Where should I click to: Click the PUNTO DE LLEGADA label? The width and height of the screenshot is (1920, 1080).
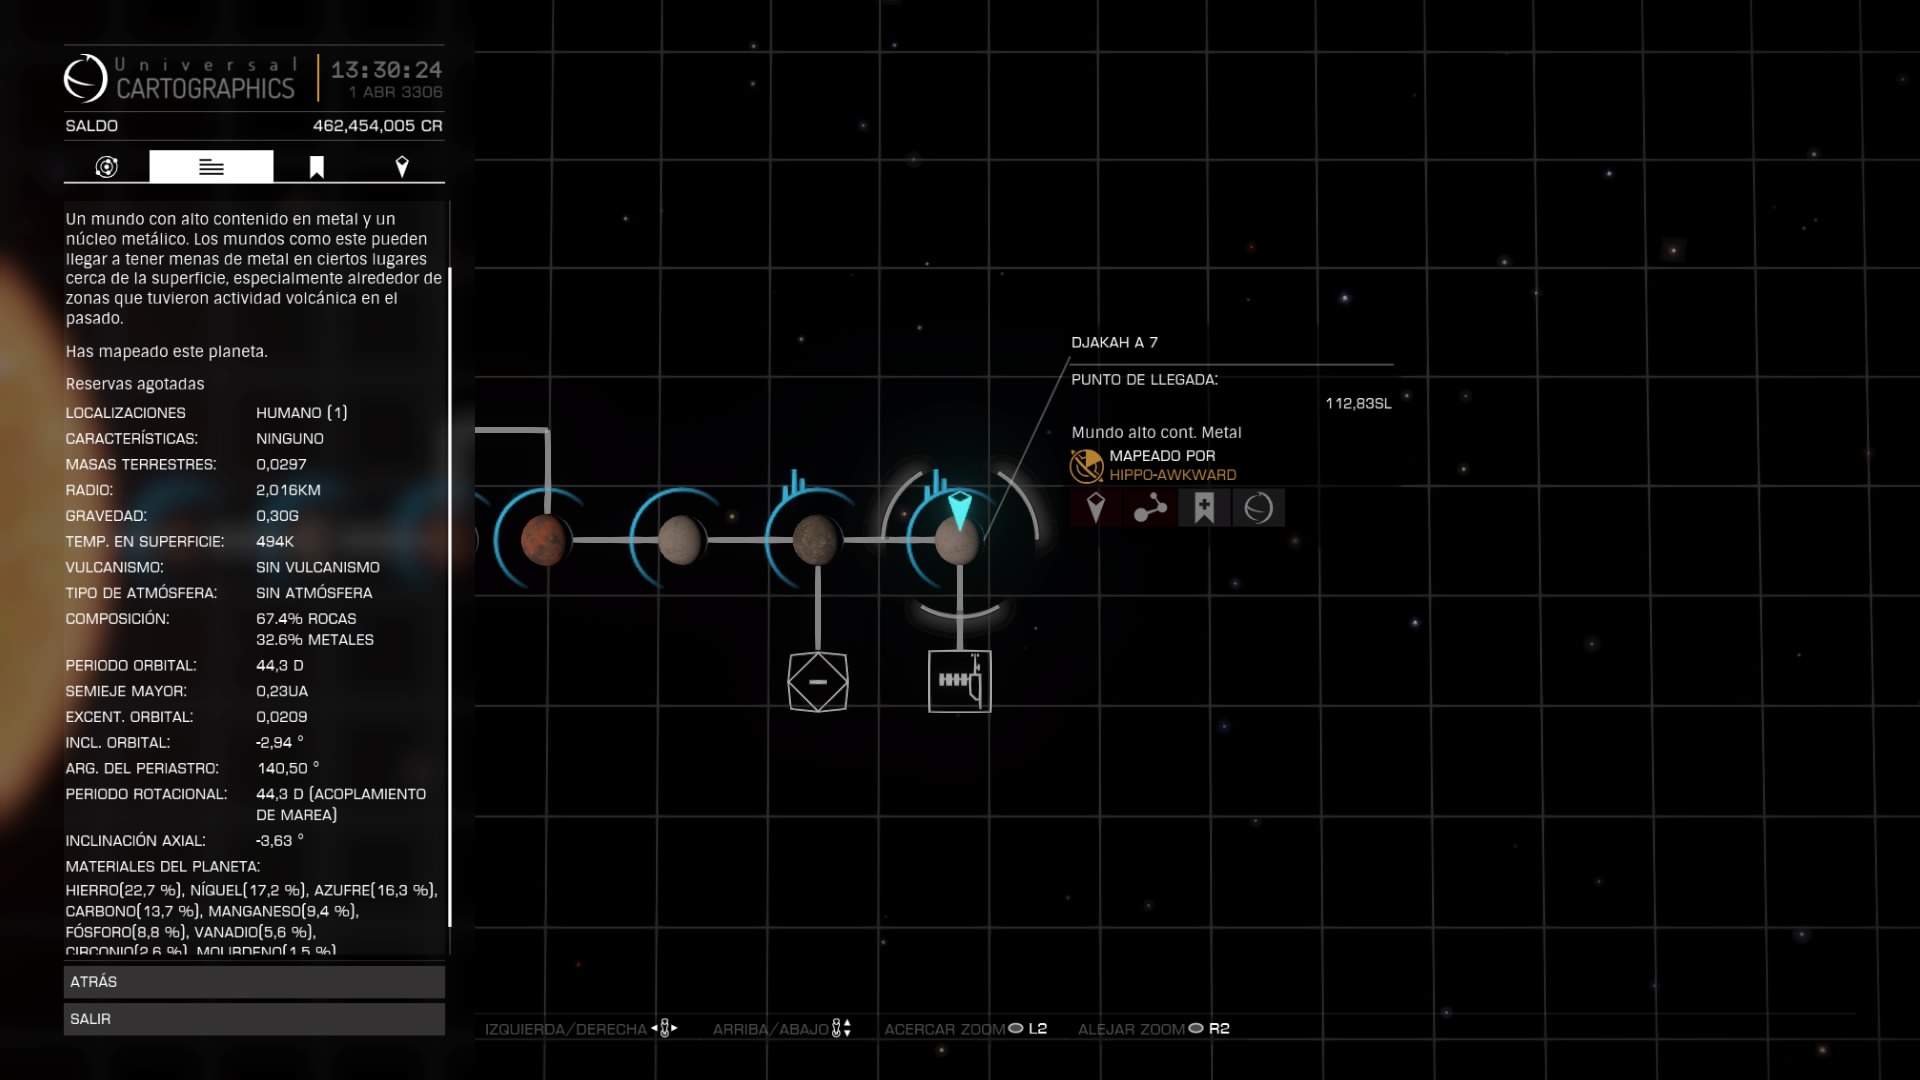pos(1144,380)
